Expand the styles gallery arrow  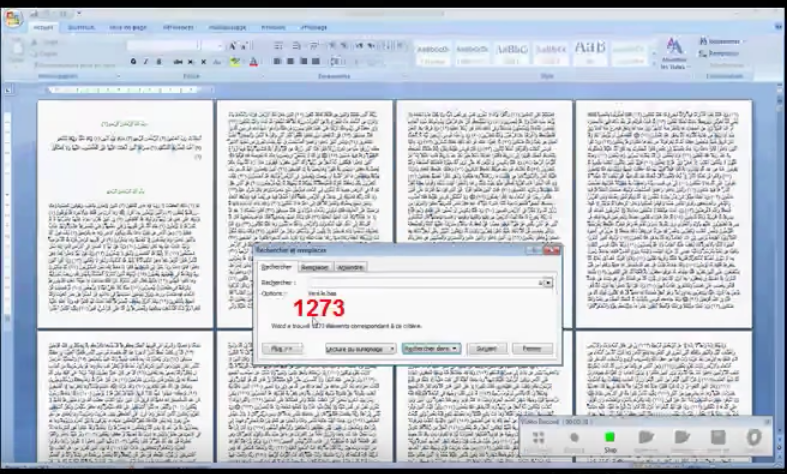point(654,63)
